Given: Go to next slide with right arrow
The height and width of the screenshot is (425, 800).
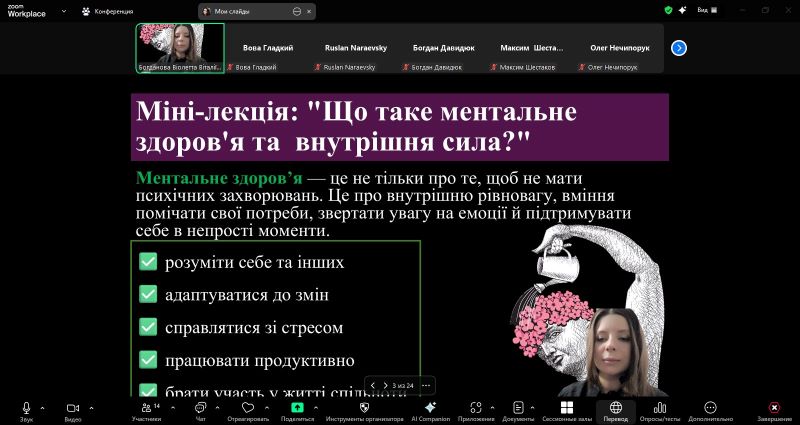Looking at the screenshot, I should (385, 385).
